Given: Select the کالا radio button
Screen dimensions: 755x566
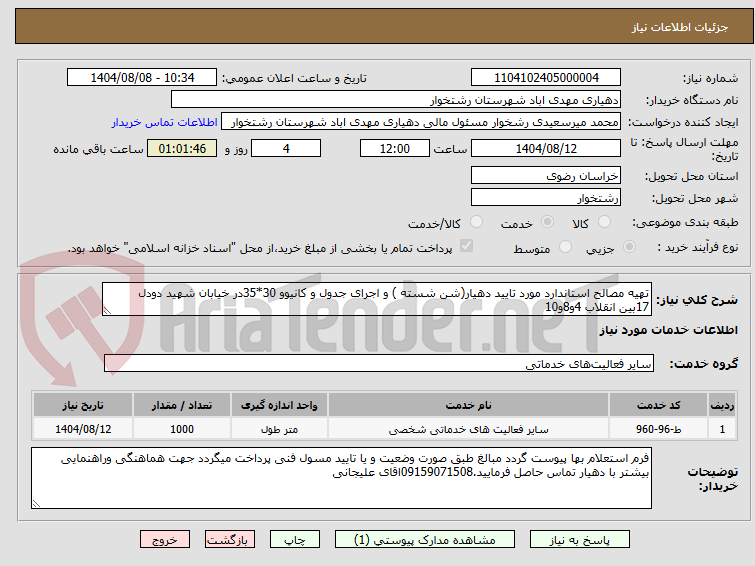Looking at the screenshot, I should (x=604, y=222).
